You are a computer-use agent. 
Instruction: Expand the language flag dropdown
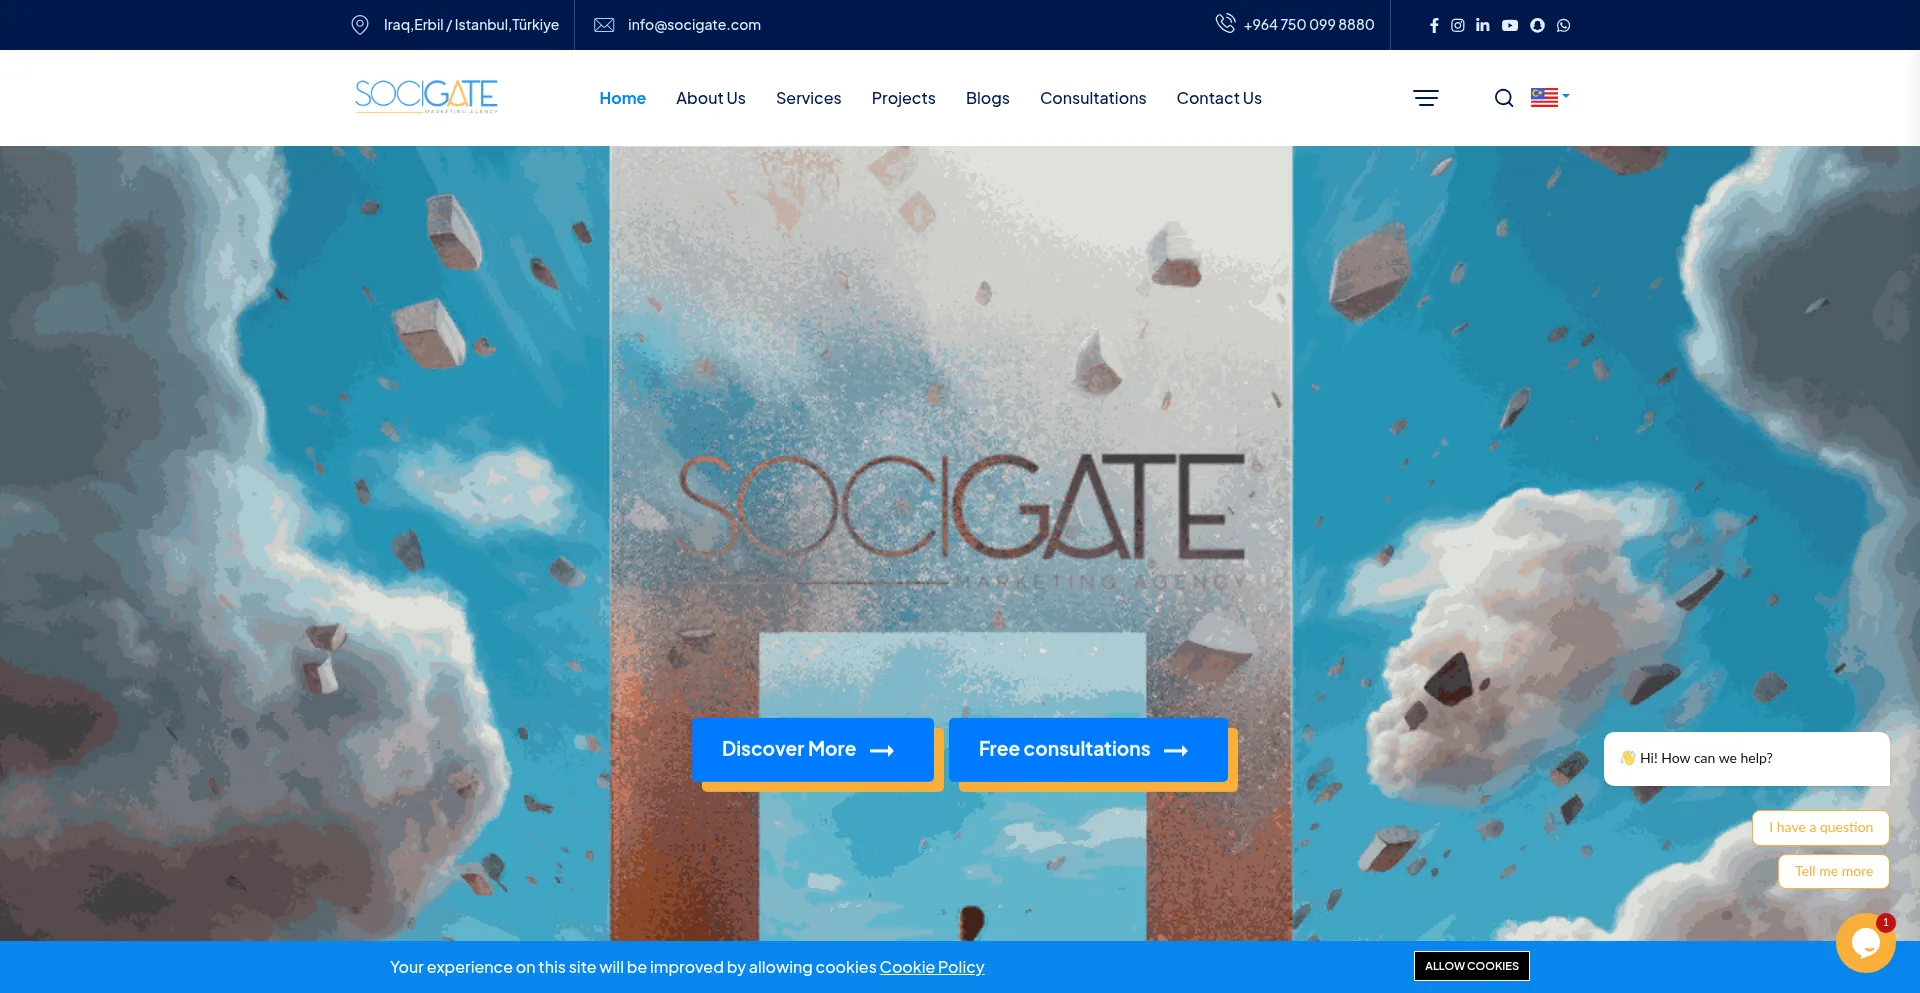tap(1550, 97)
